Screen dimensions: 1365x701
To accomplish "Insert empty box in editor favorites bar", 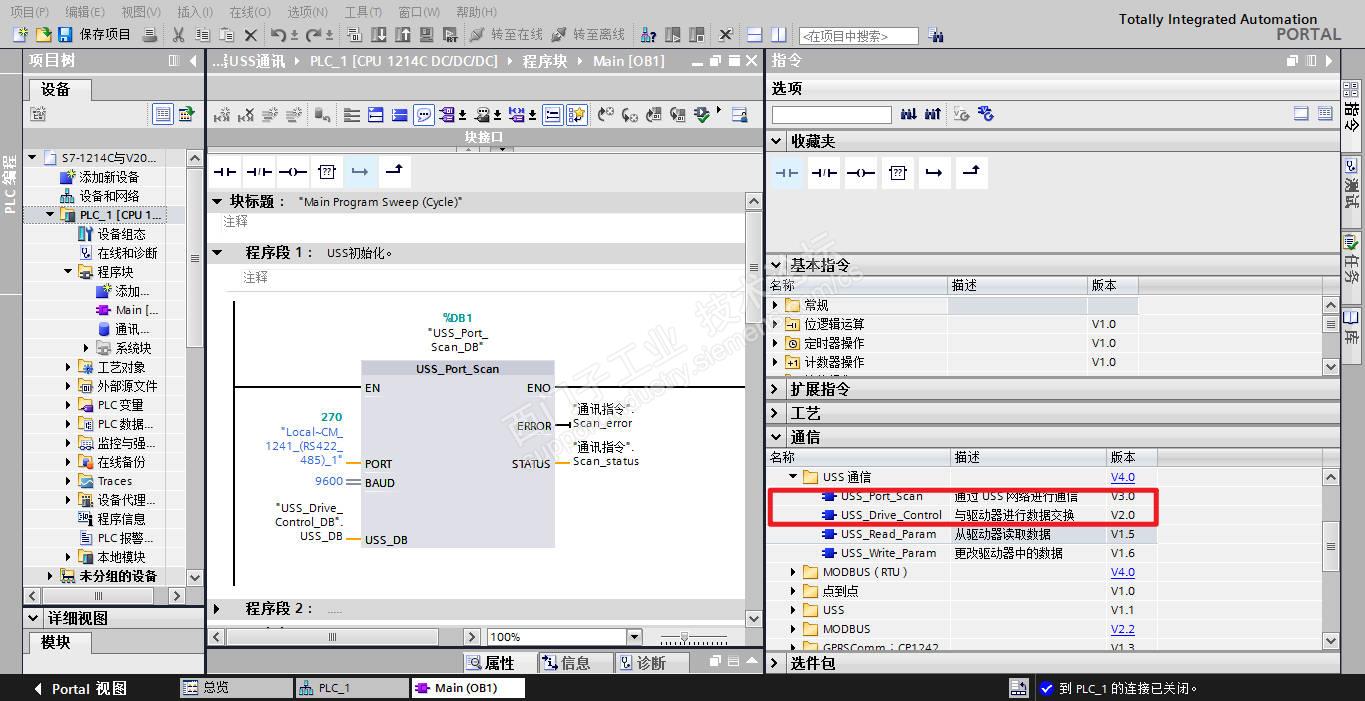I will coord(327,172).
